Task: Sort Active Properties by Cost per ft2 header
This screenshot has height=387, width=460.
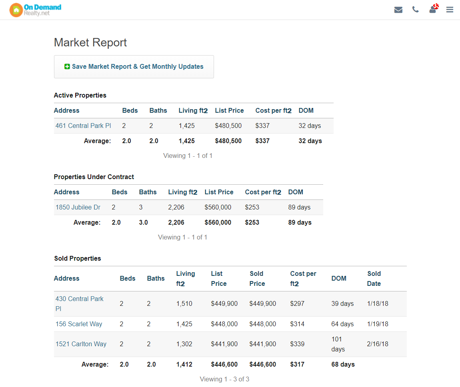Action: tap(273, 111)
